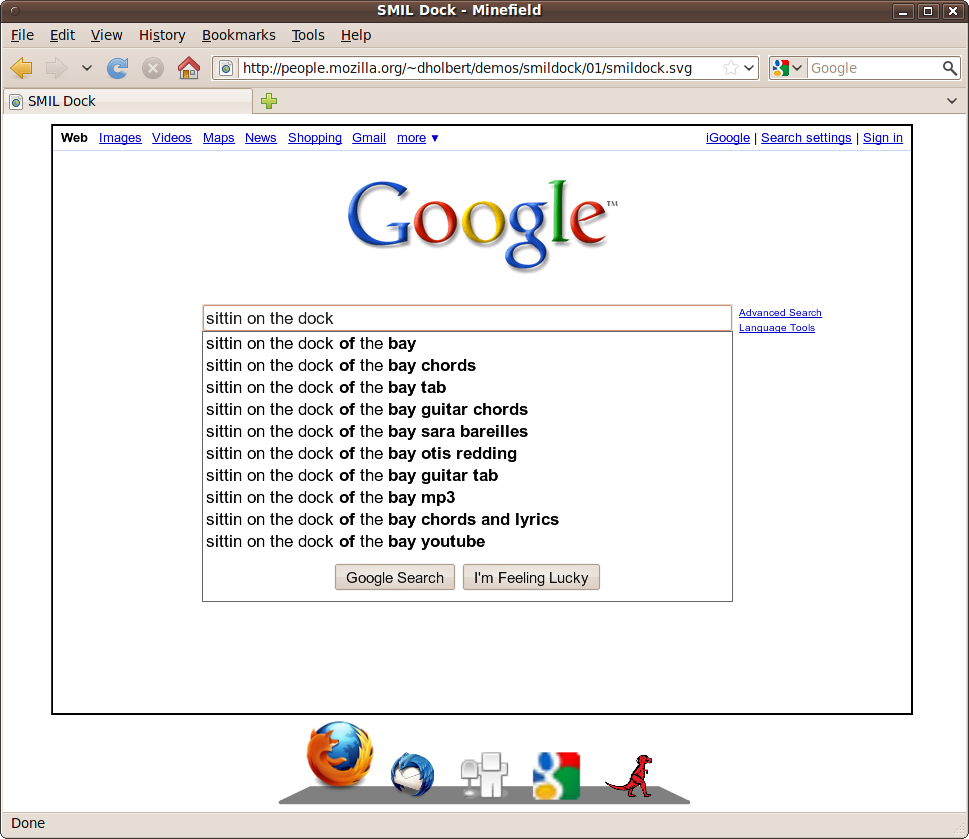Open the File menu
Viewport: 969px width, 839px height.
tap(22, 35)
